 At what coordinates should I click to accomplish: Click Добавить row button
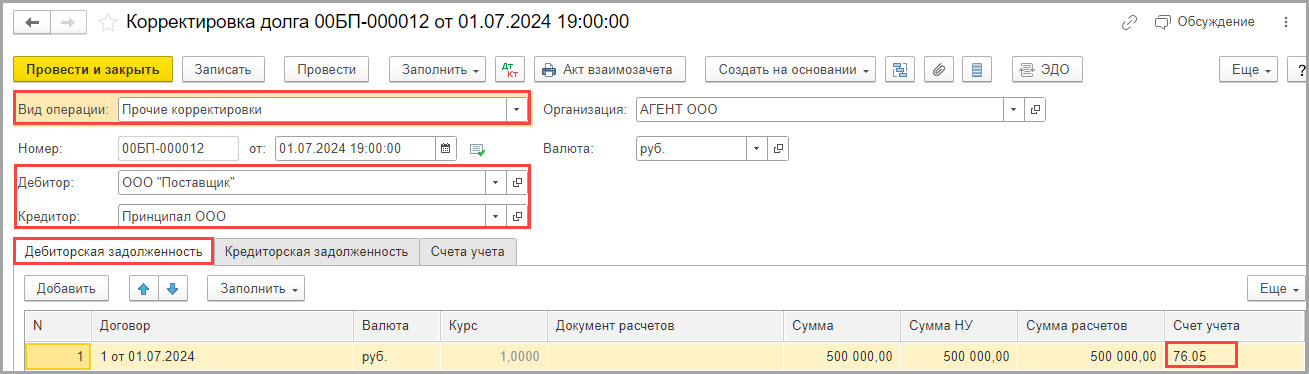pyautogui.click(x=66, y=288)
